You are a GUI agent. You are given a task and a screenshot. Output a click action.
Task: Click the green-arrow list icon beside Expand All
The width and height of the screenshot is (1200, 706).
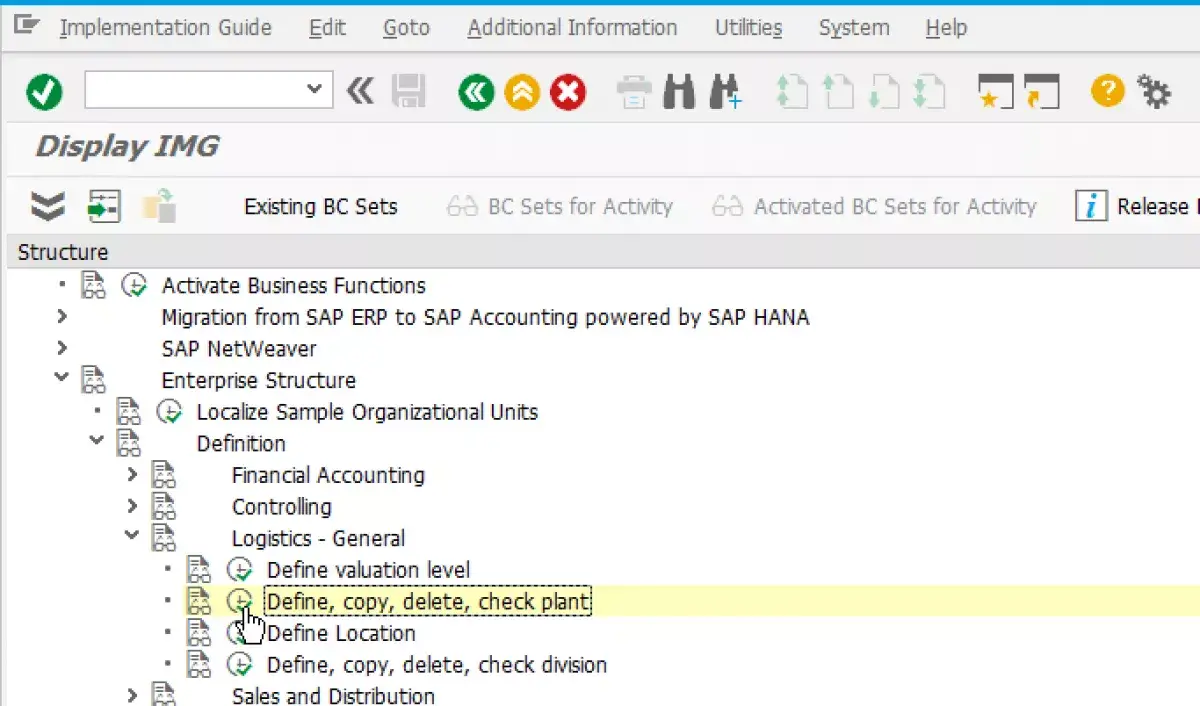(x=103, y=207)
